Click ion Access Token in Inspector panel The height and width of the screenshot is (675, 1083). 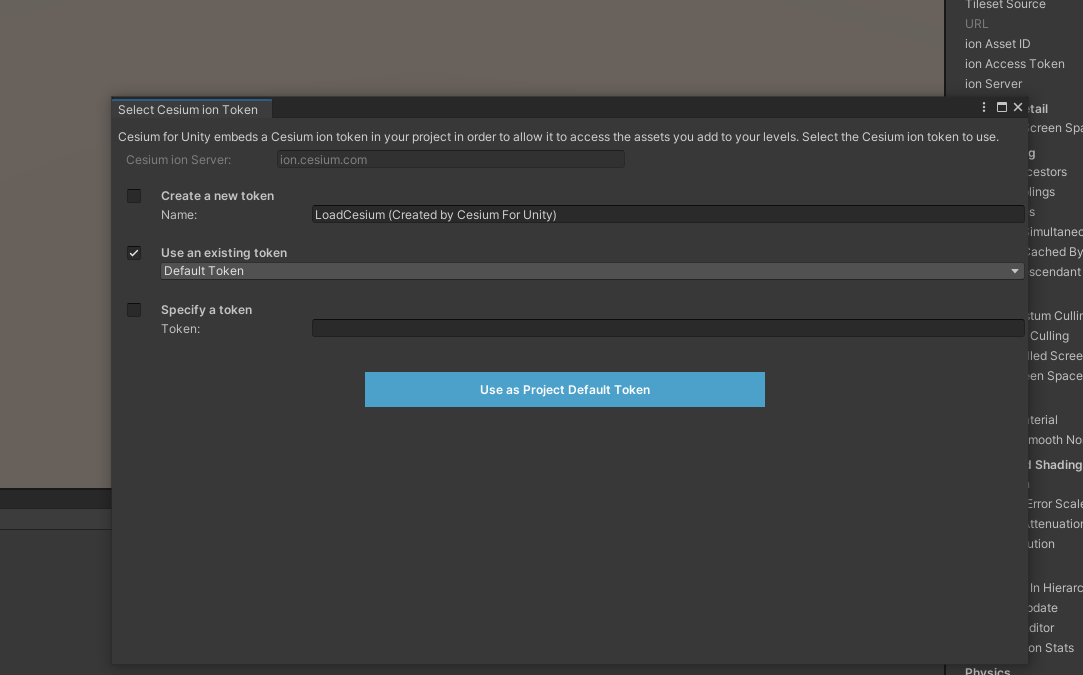(1015, 64)
